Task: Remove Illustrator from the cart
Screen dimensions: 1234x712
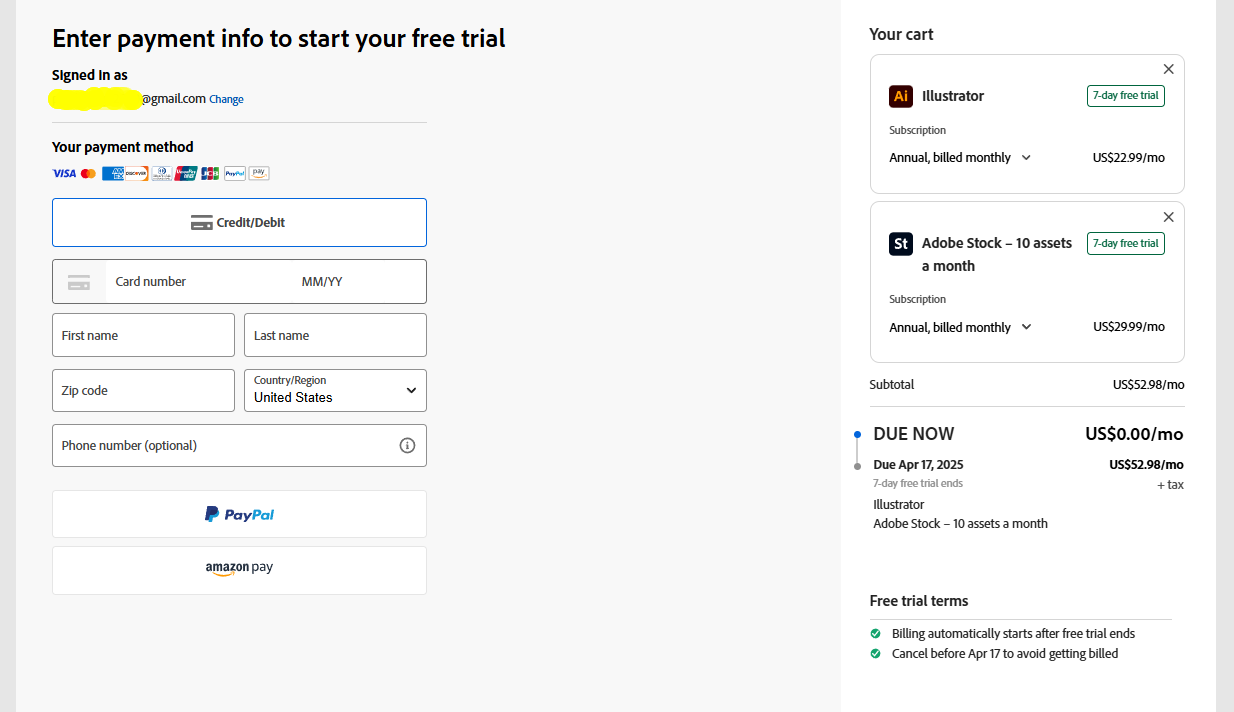Action: pyautogui.click(x=1169, y=69)
